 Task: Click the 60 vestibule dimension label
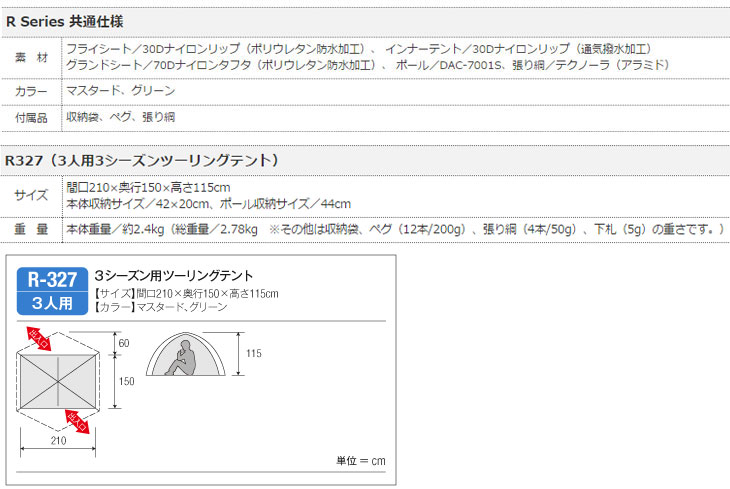coord(125,343)
